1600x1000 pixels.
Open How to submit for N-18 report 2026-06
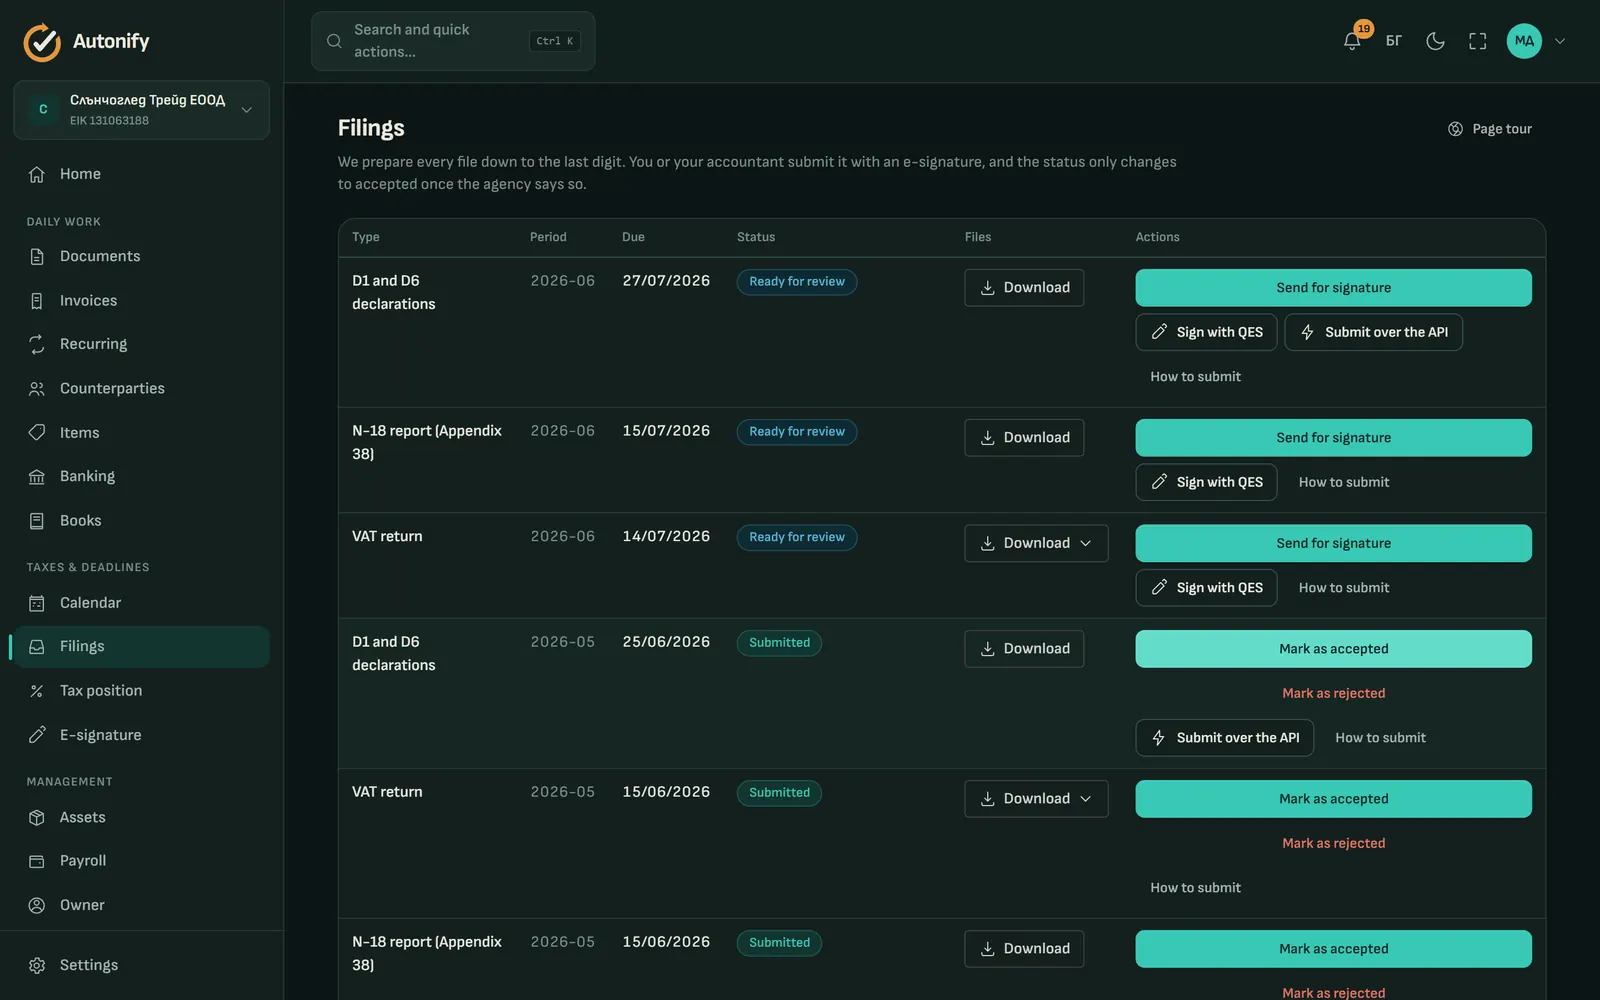tap(1344, 482)
